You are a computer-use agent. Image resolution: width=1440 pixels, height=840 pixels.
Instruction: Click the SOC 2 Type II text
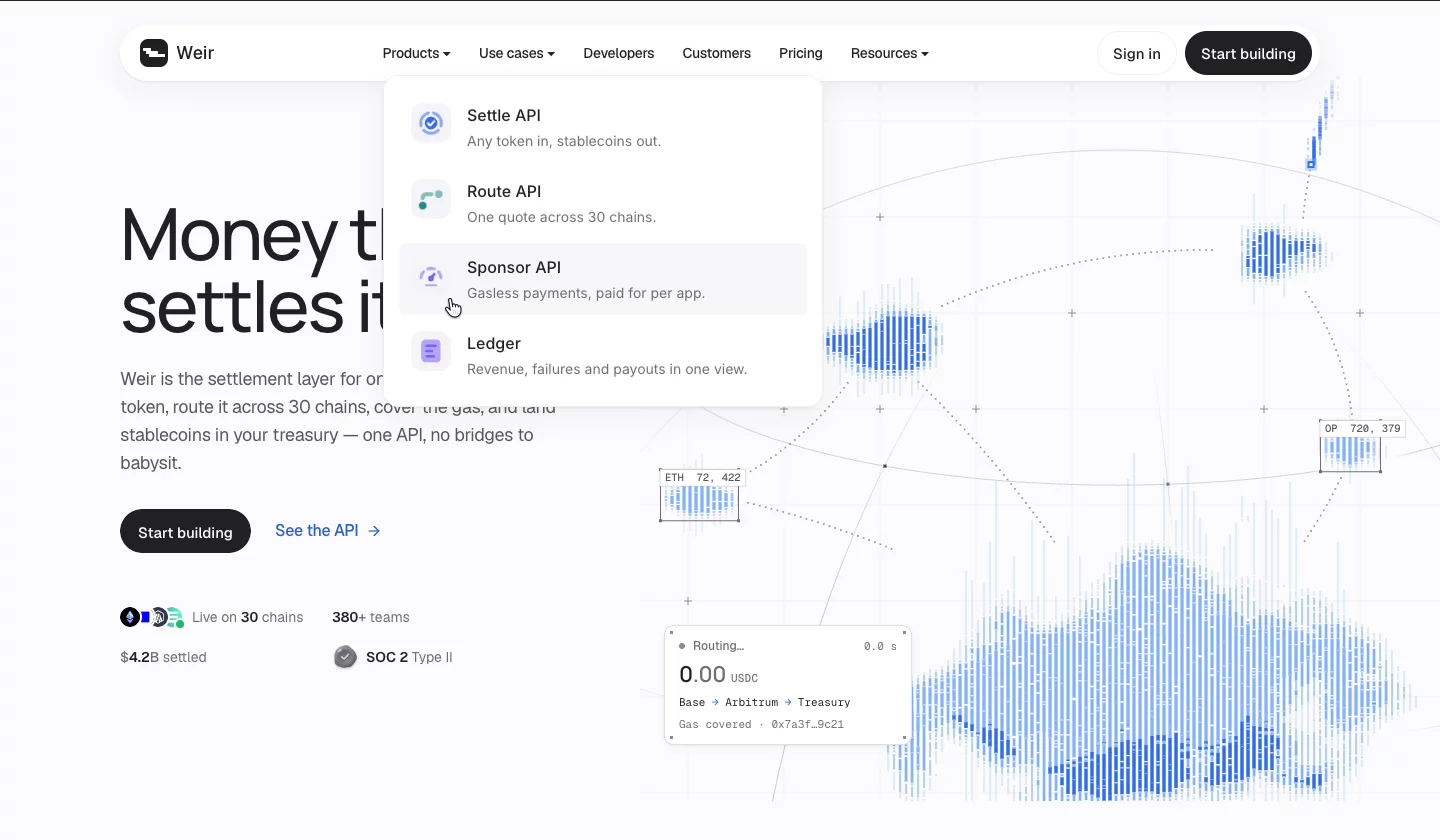pyautogui.click(x=409, y=657)
